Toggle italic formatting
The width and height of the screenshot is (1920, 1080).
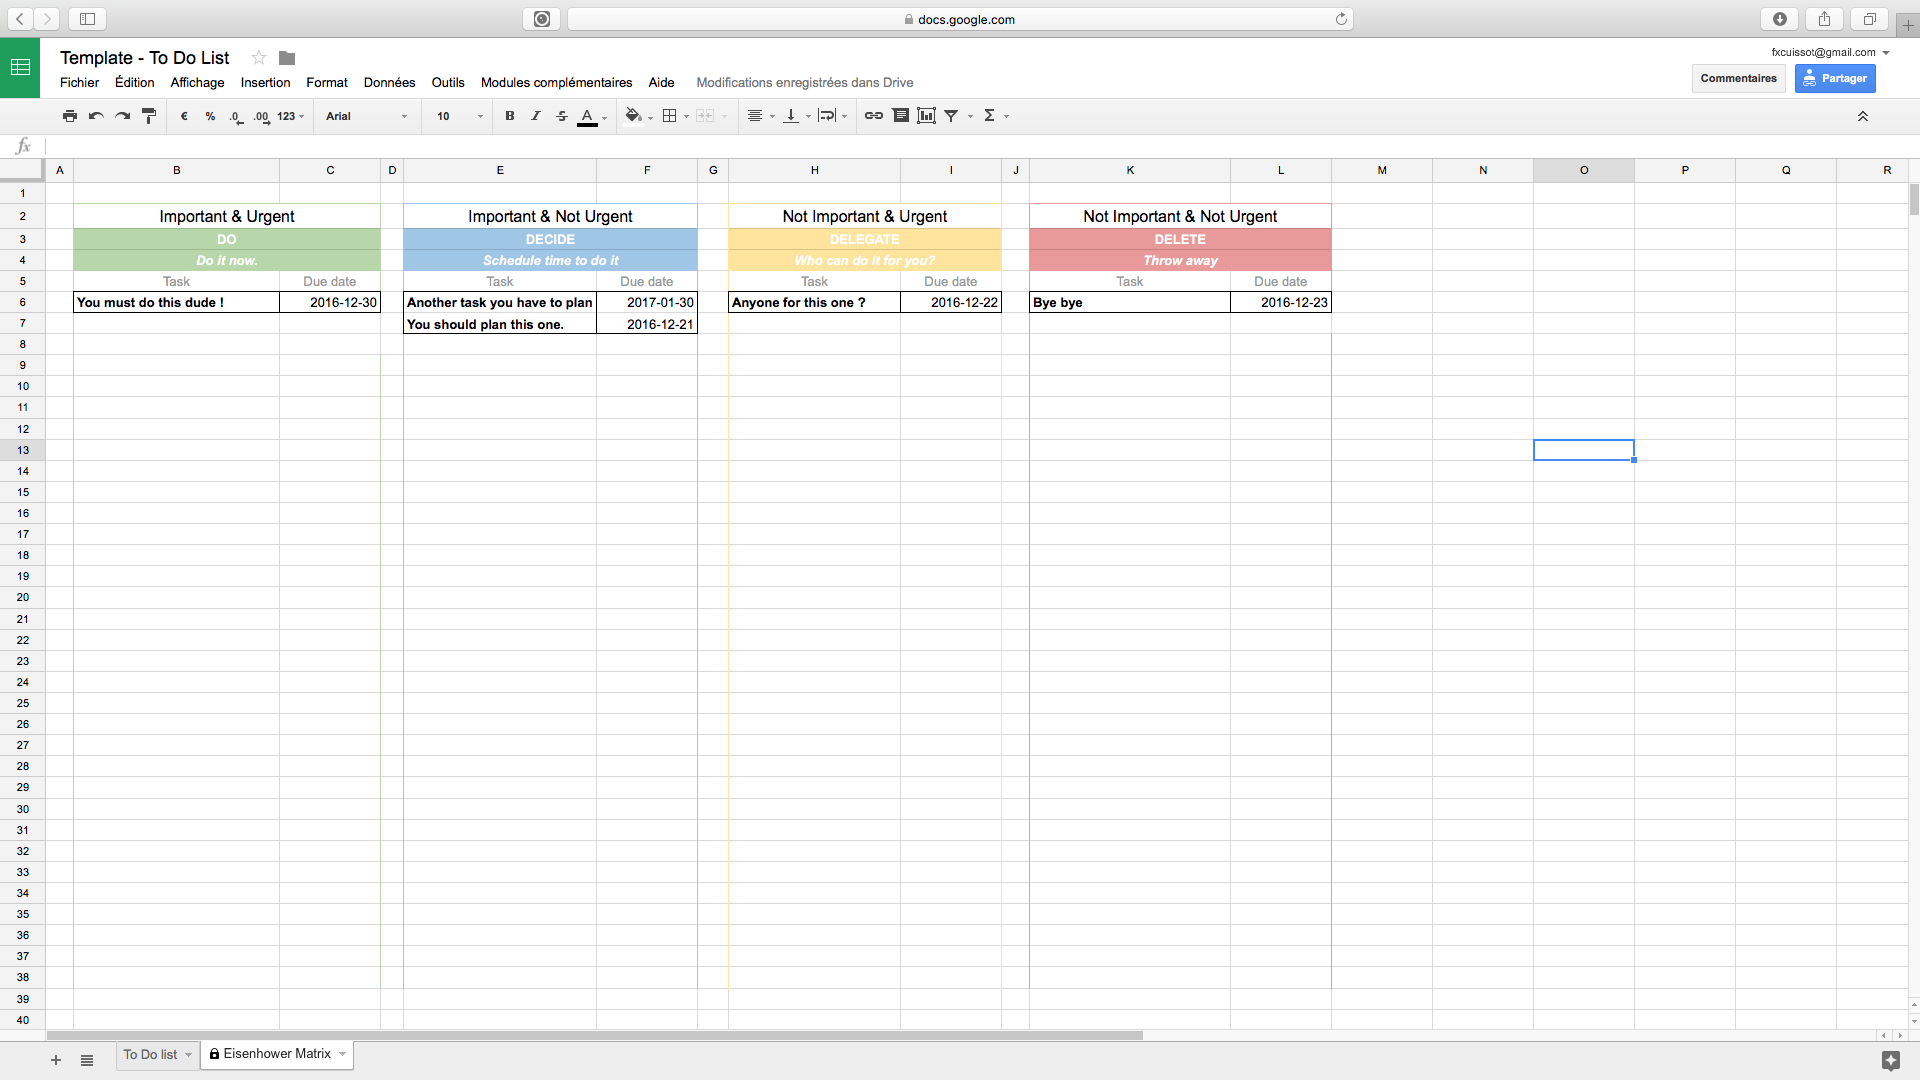[536, 116]
